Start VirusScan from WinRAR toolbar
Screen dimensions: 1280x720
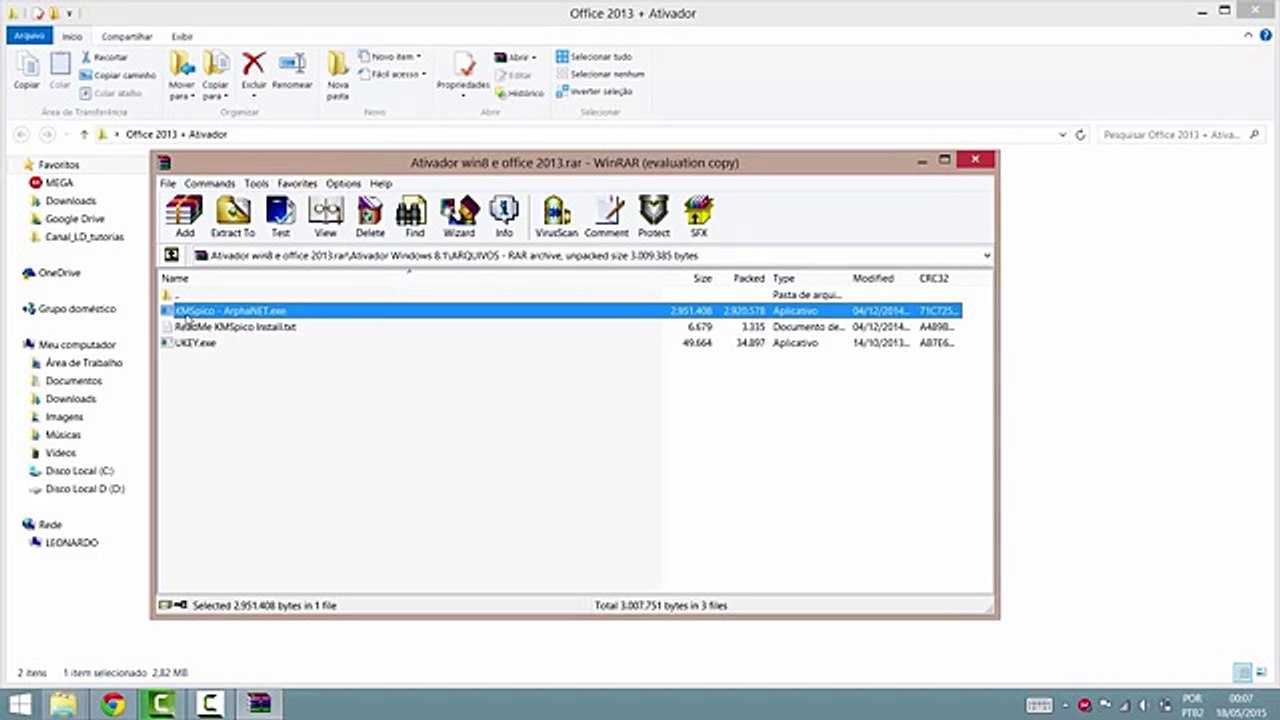(x=556, y=216)
